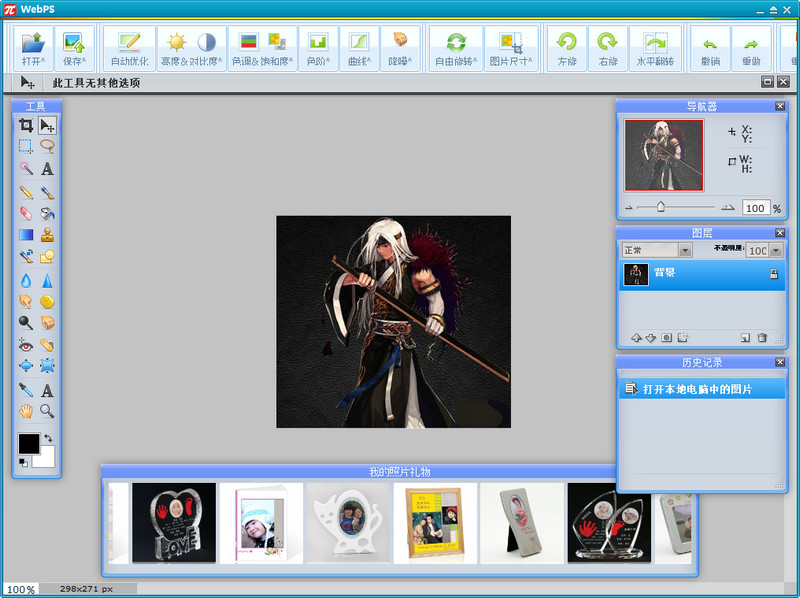Select the Paint Bucket fill tool
Image resolution: width=800 pixels, height=598 pixels.
47,213
